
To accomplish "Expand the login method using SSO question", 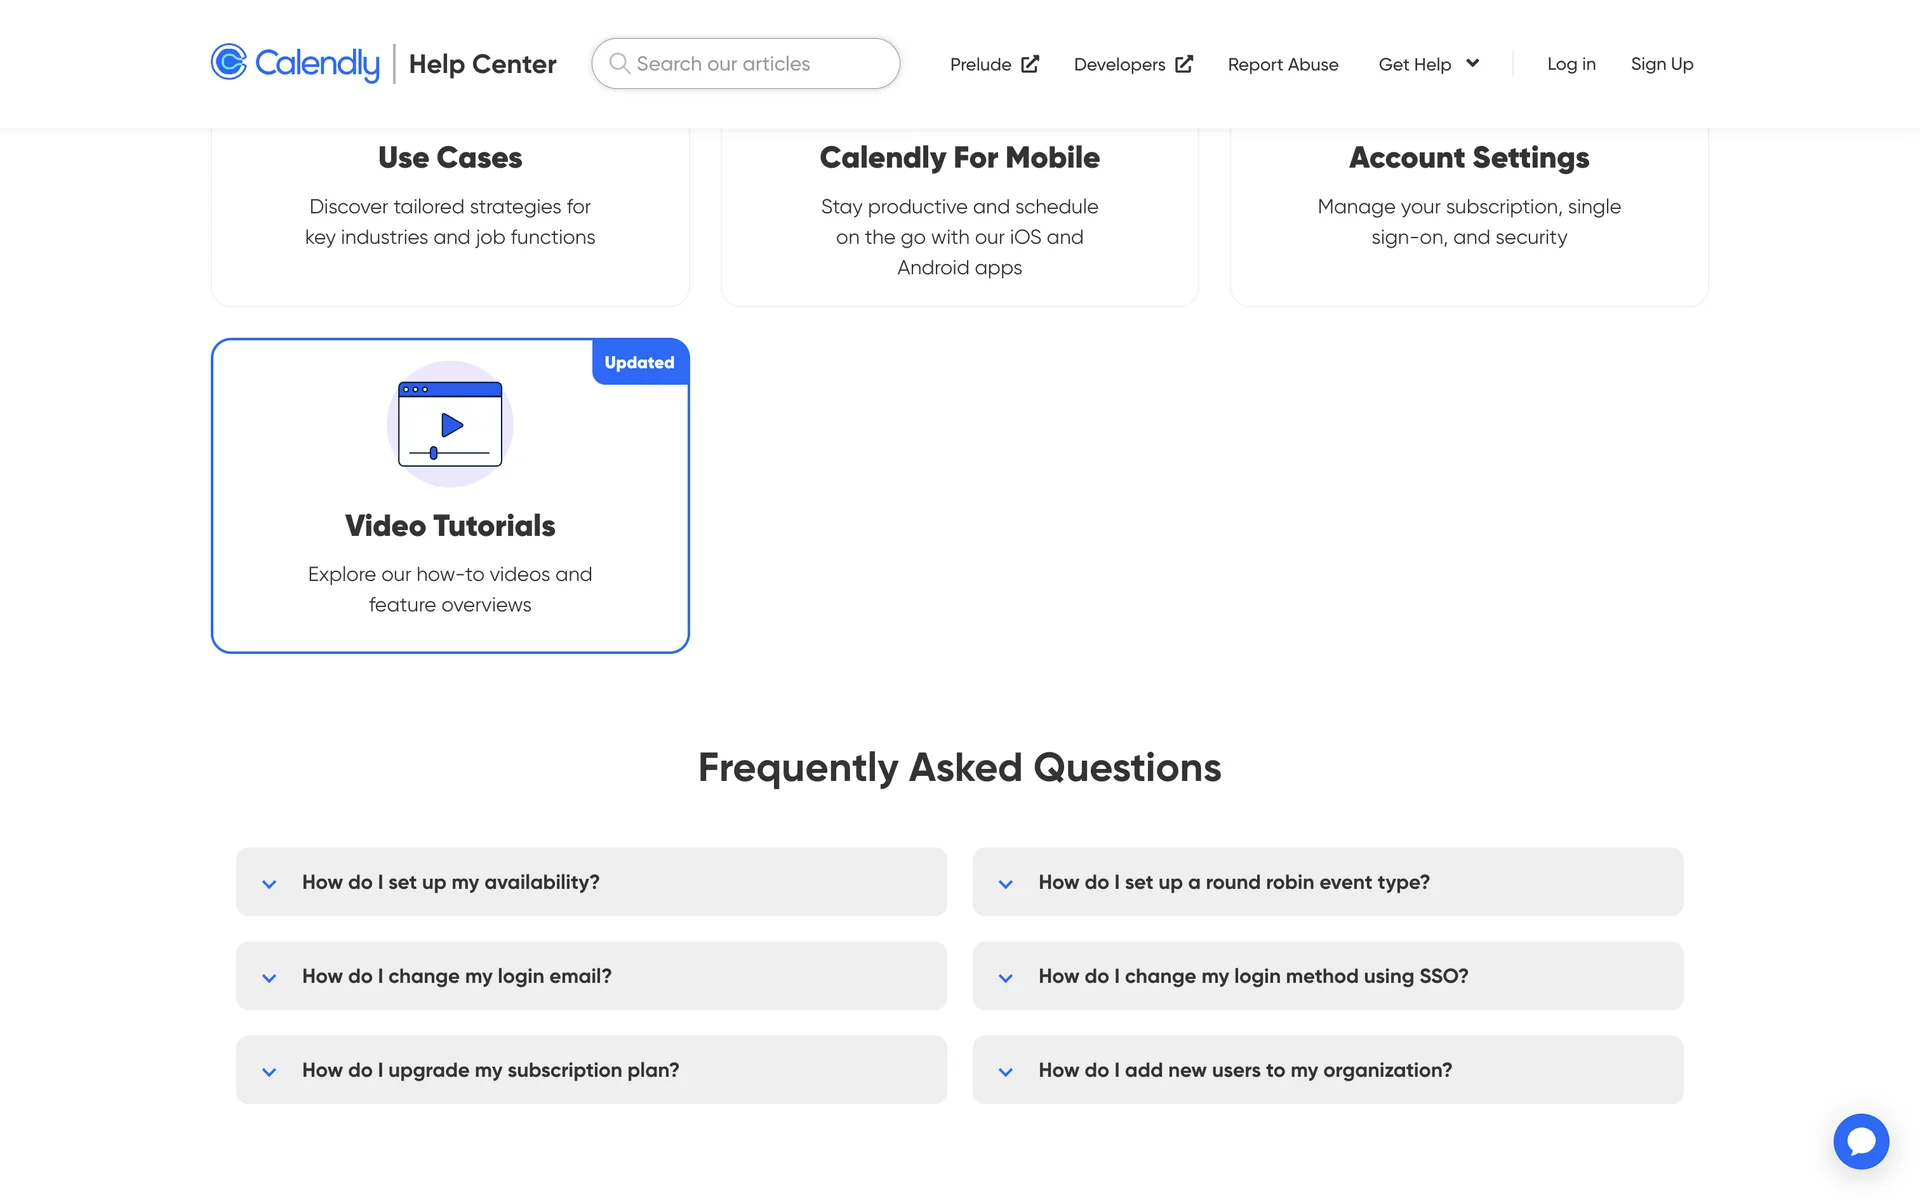I will pos(1327,976).
